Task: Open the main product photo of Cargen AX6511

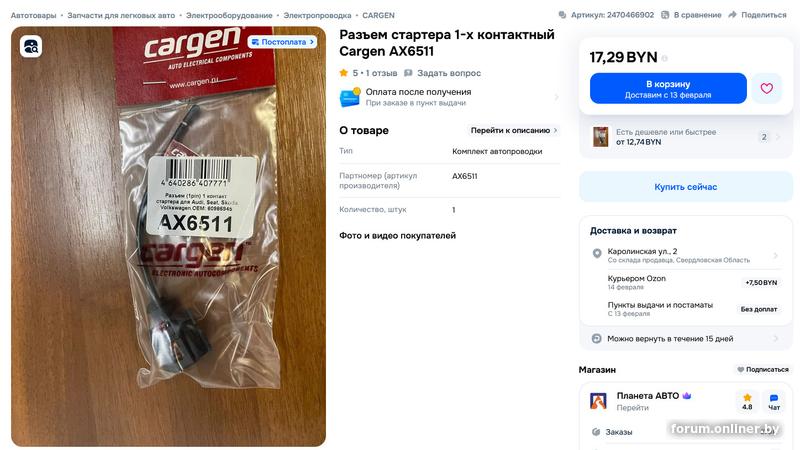Action: [168, 236]
